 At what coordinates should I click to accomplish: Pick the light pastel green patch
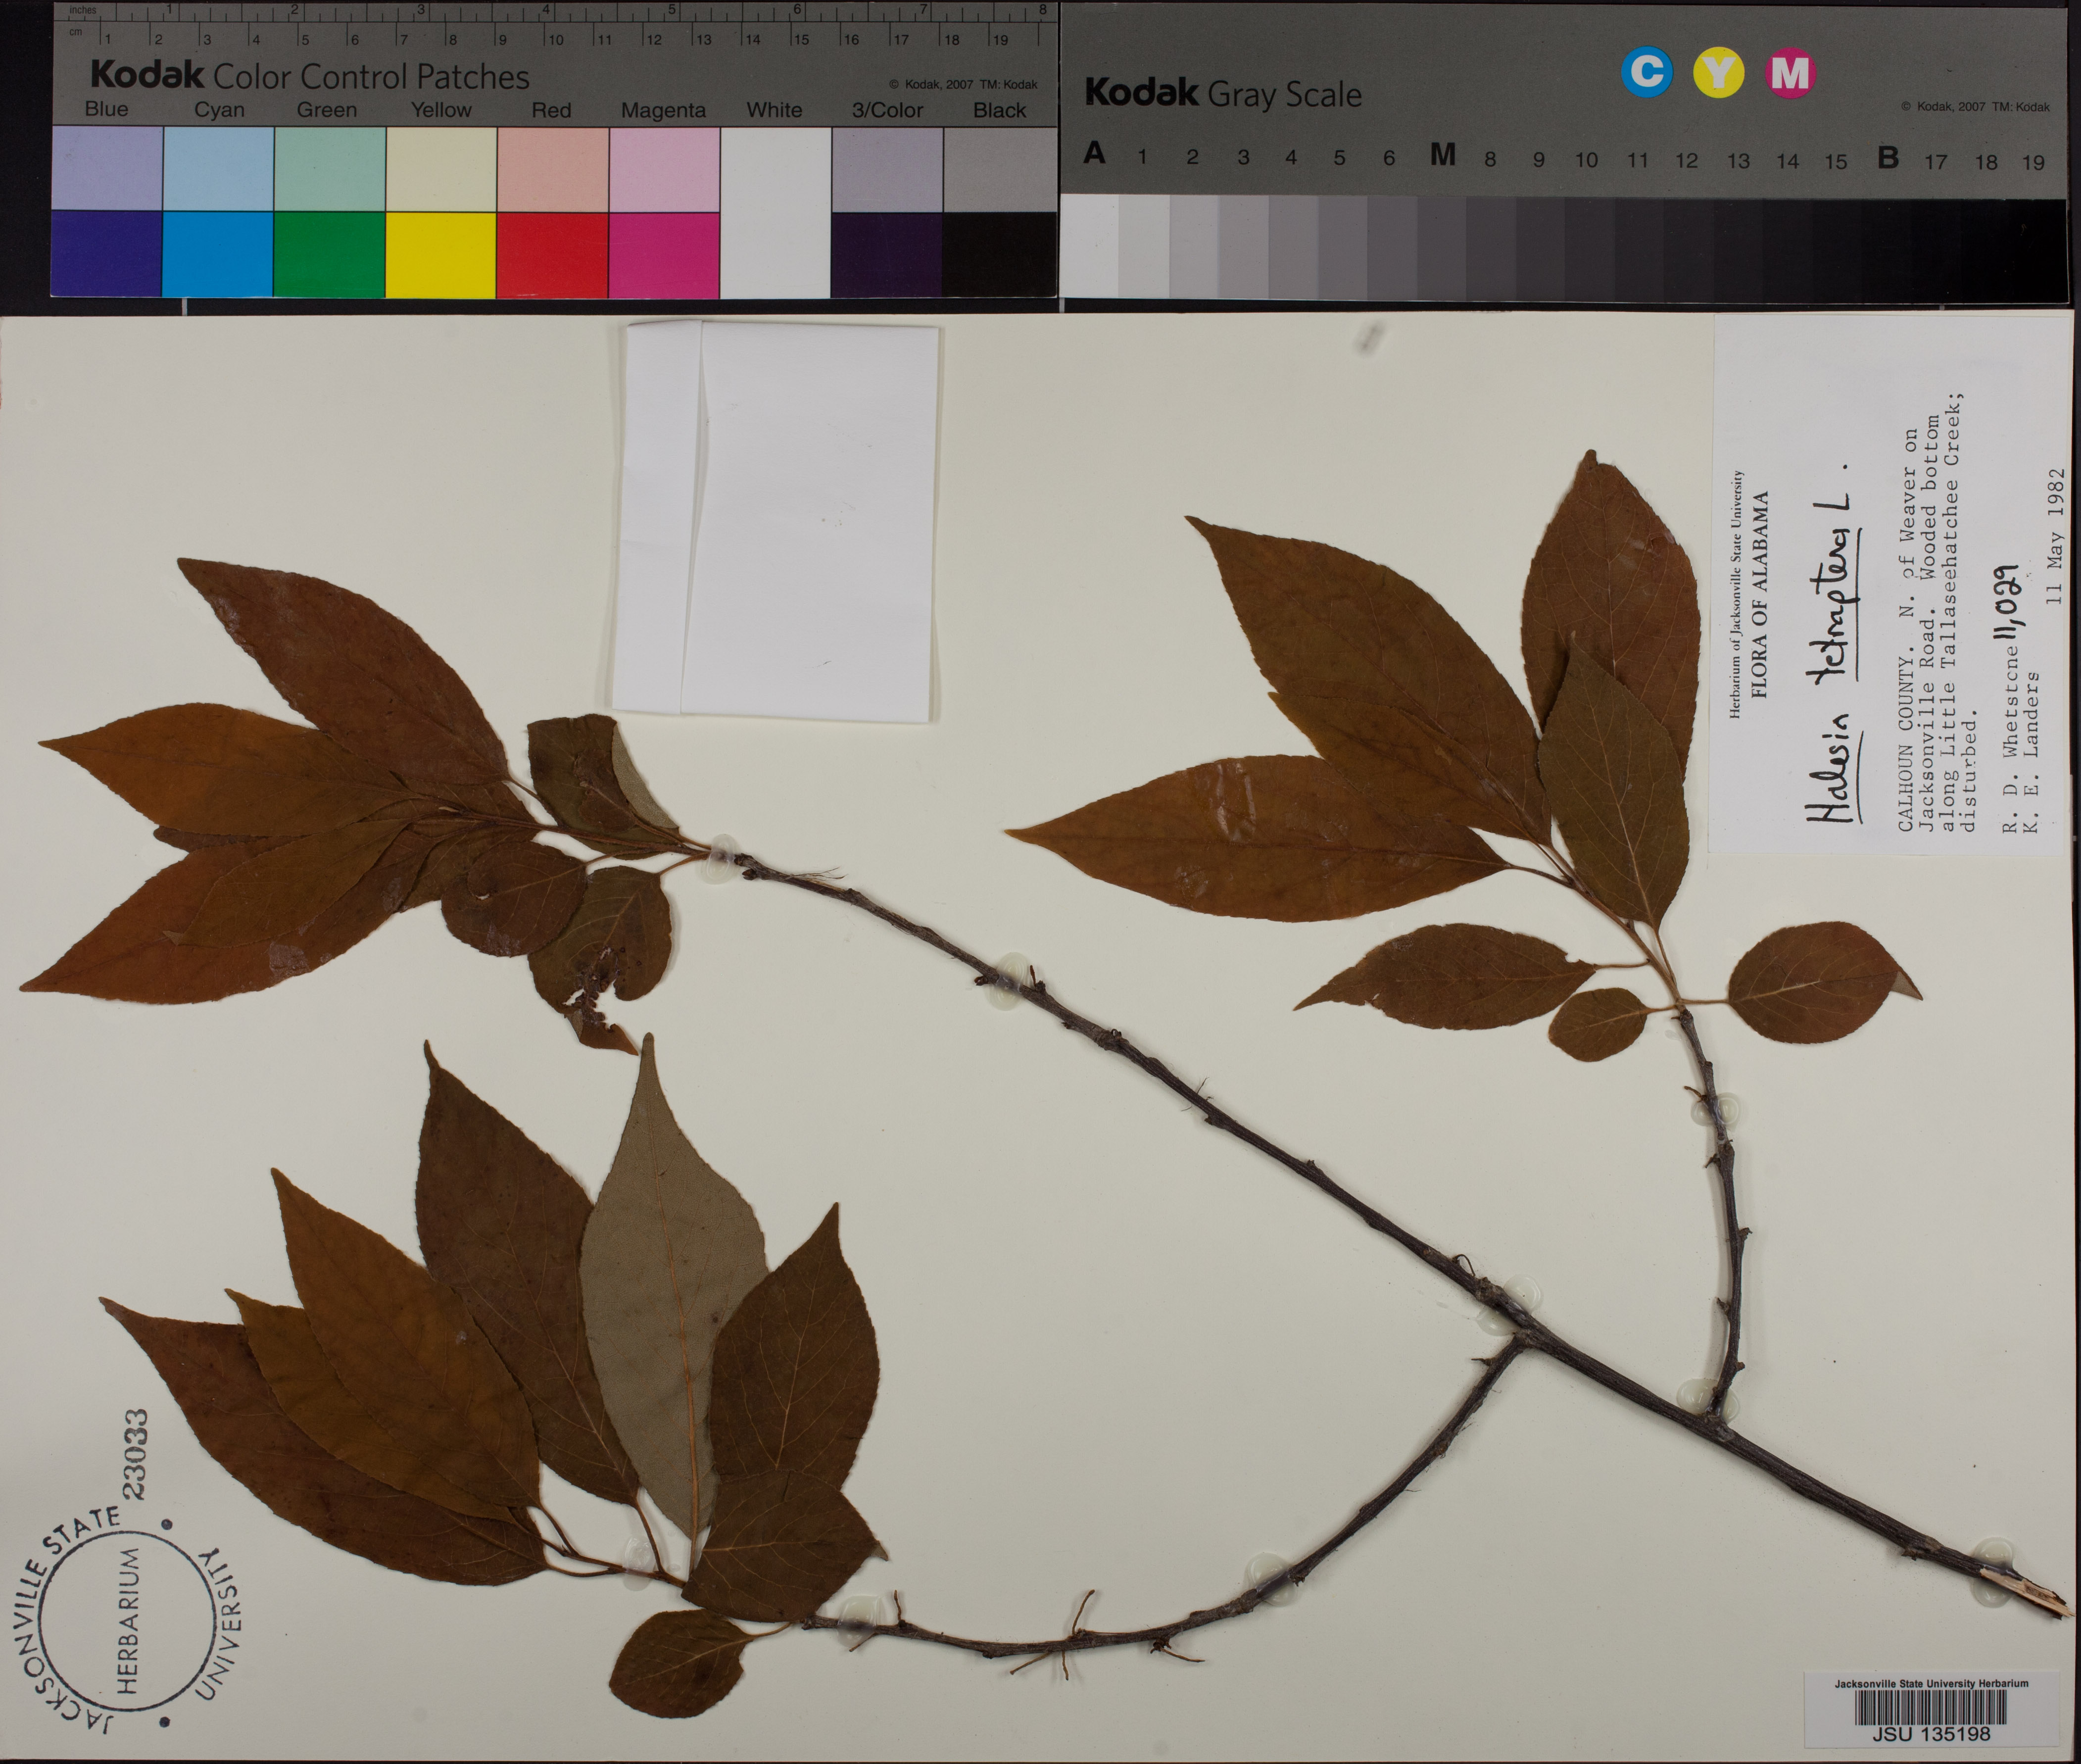[330, 168]
